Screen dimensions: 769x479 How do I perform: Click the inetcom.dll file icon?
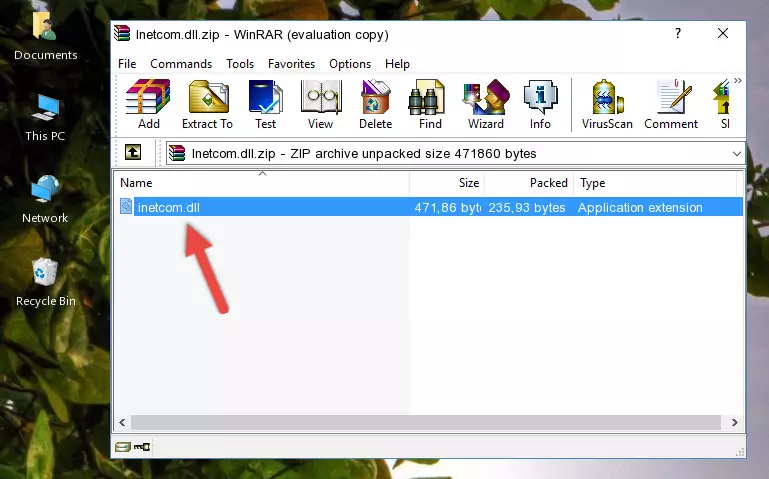point(126,207)
